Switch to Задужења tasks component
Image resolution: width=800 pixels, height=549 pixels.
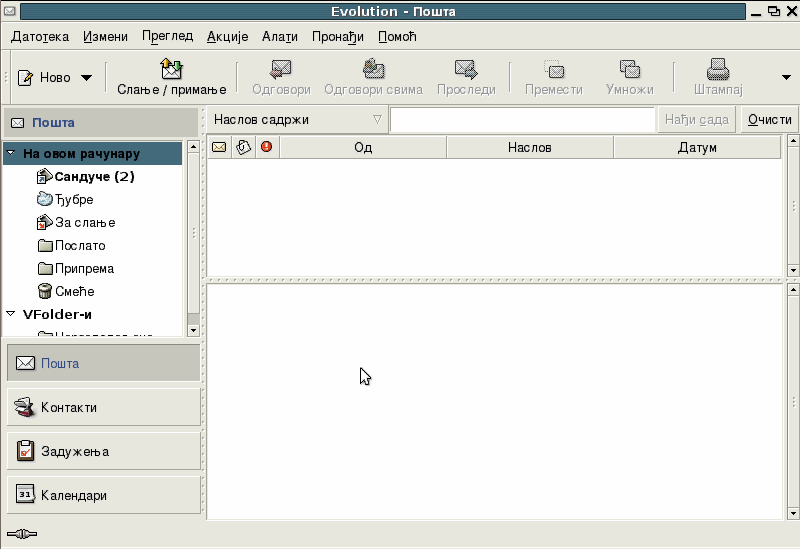coord(104,451)
